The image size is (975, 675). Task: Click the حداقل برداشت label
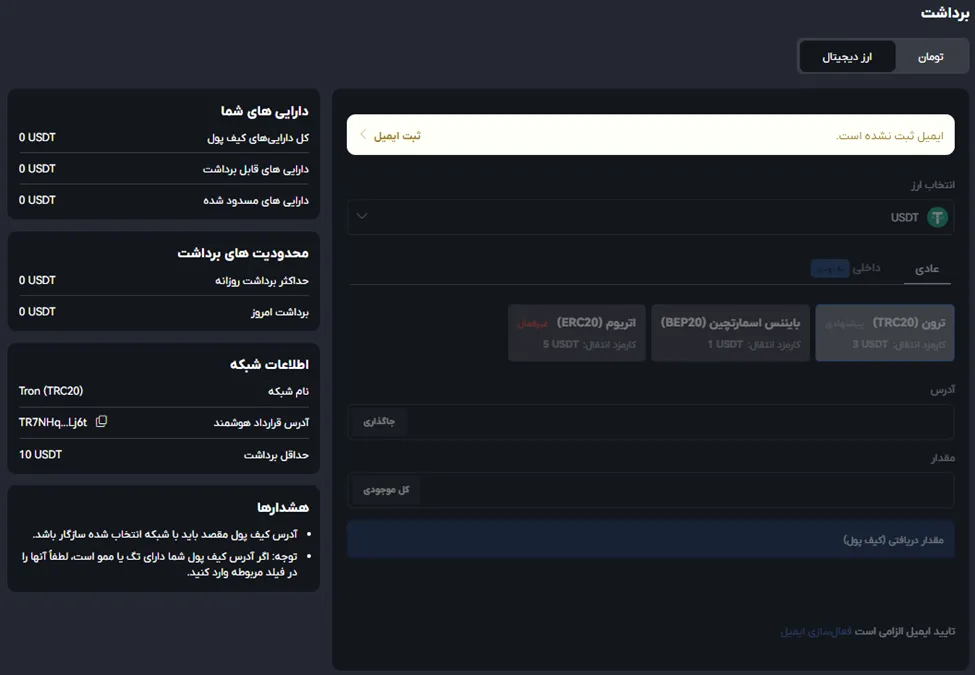click(276, 455)
